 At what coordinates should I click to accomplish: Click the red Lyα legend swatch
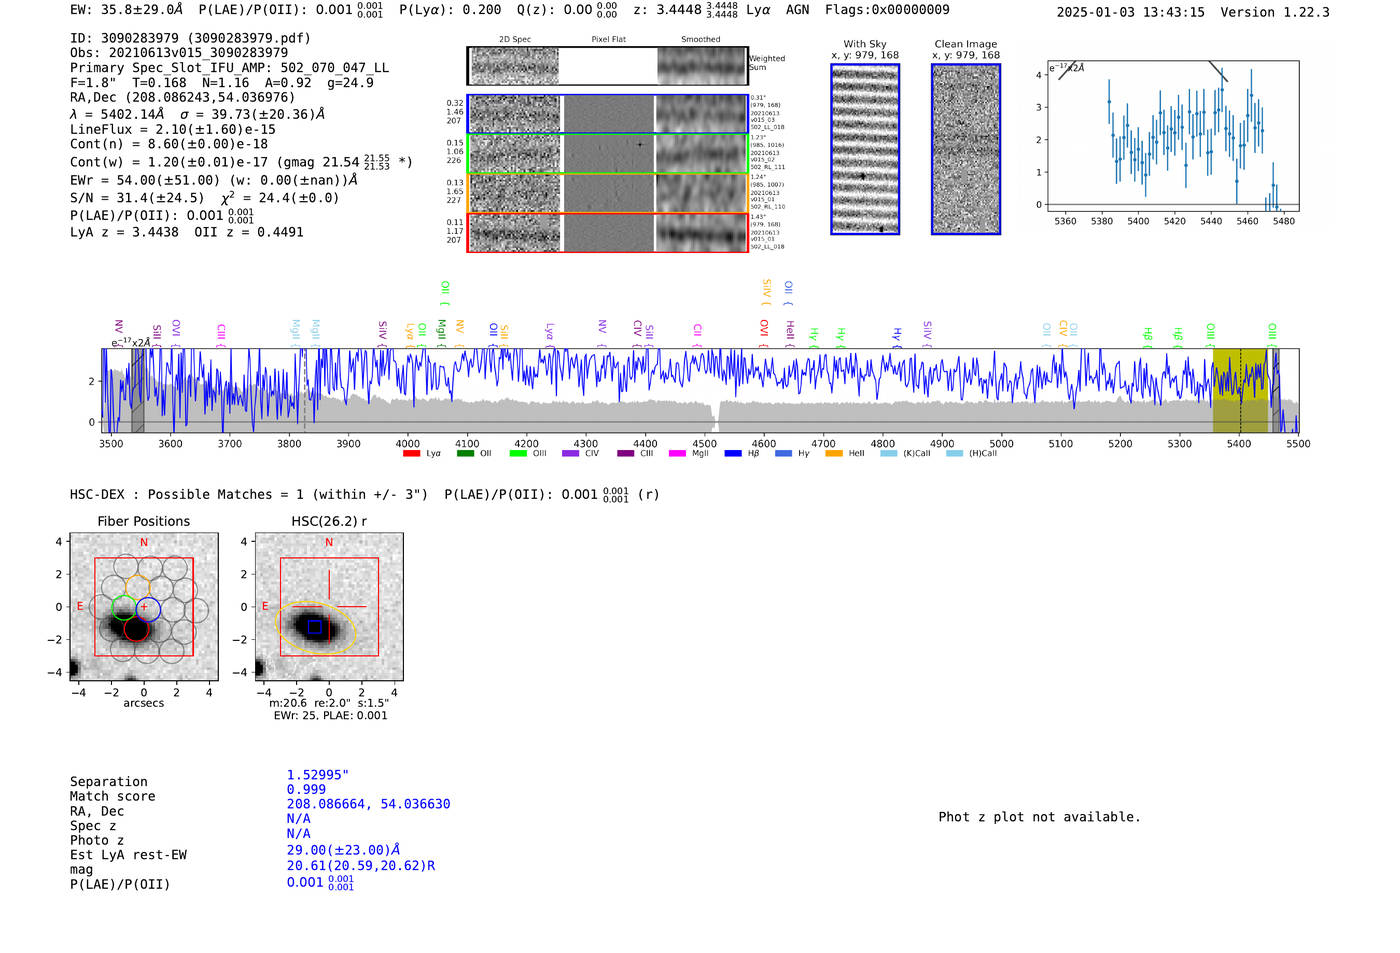(x=411, y=454)
